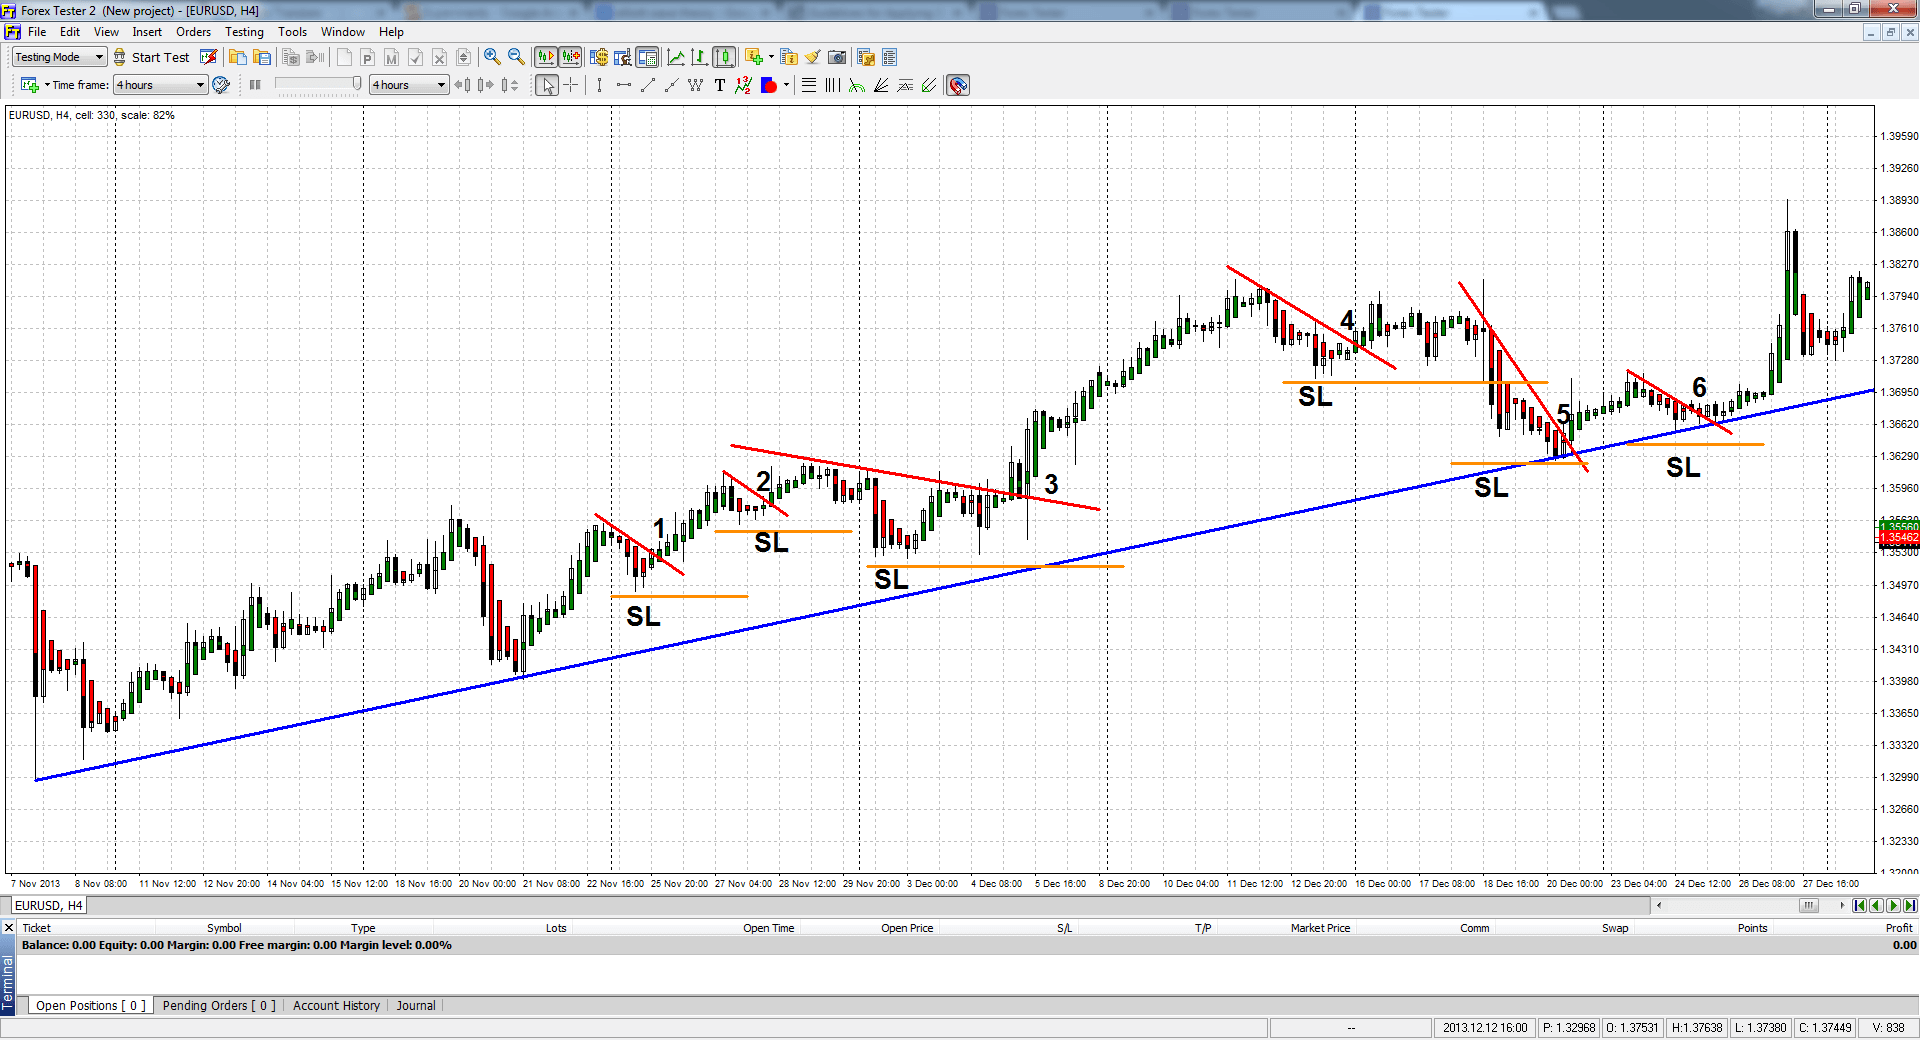Switch chart display to candlestick mode
Viewport: 1920px width, 1040px height.
click(x=724, y=57)
